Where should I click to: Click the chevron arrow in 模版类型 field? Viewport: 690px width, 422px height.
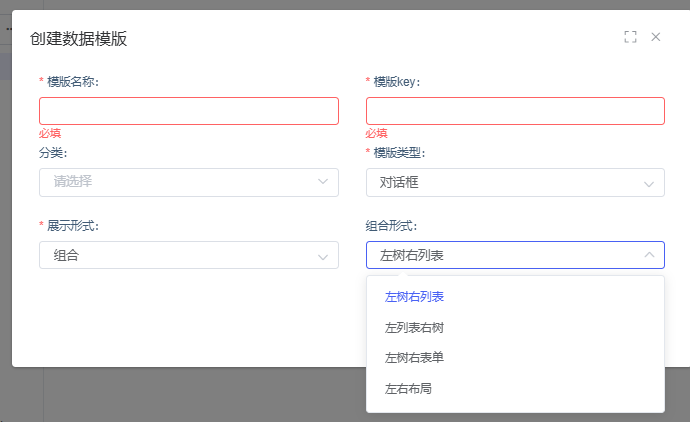click(x=649, y=182)
